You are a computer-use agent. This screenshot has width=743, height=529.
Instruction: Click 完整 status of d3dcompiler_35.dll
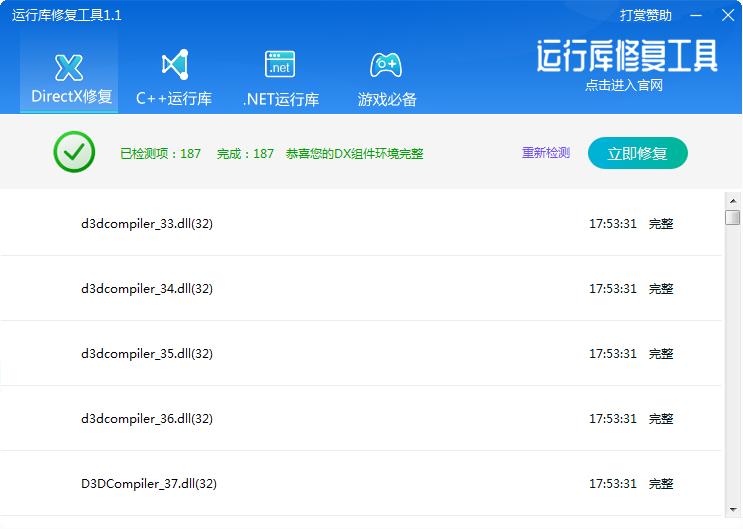[x=661, y=353]
